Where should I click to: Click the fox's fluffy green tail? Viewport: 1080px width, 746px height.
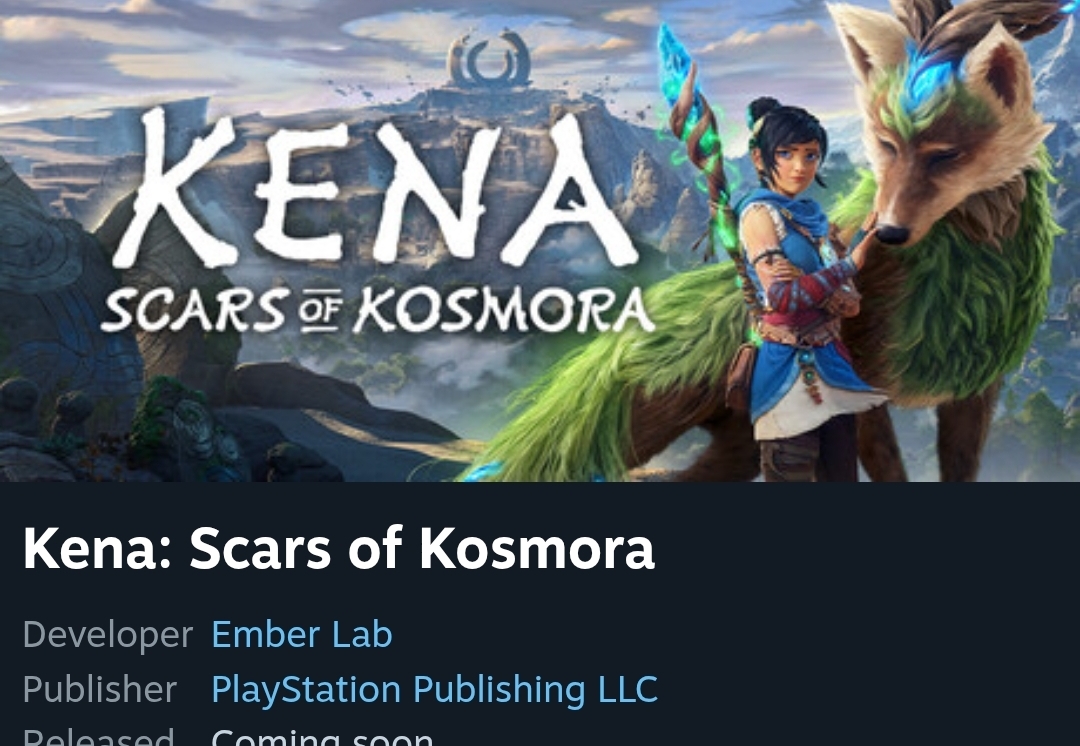coord(599,386)
